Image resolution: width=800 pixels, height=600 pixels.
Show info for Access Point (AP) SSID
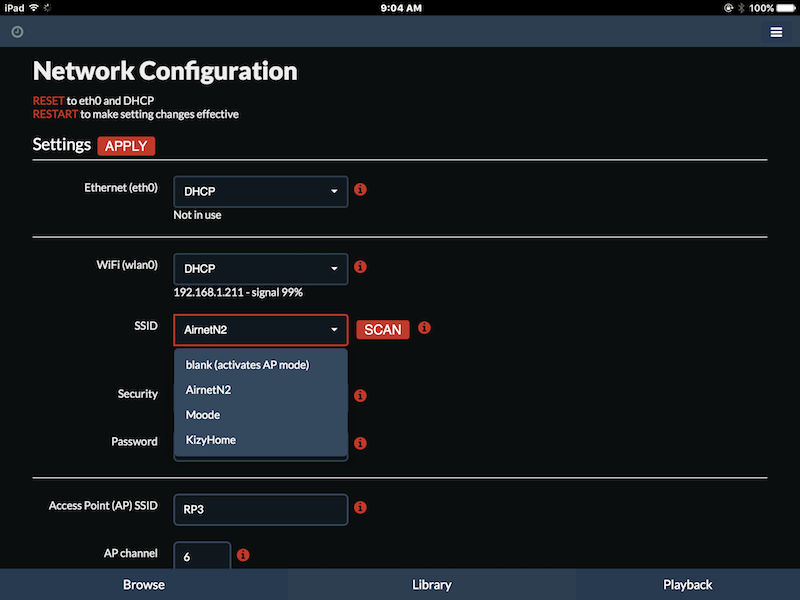(x=360, y=507)
